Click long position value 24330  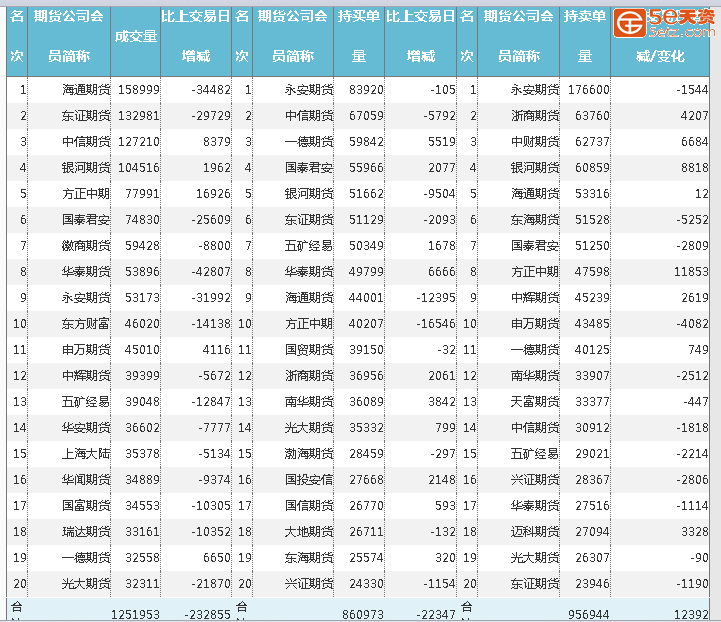(x=366, y=584)
